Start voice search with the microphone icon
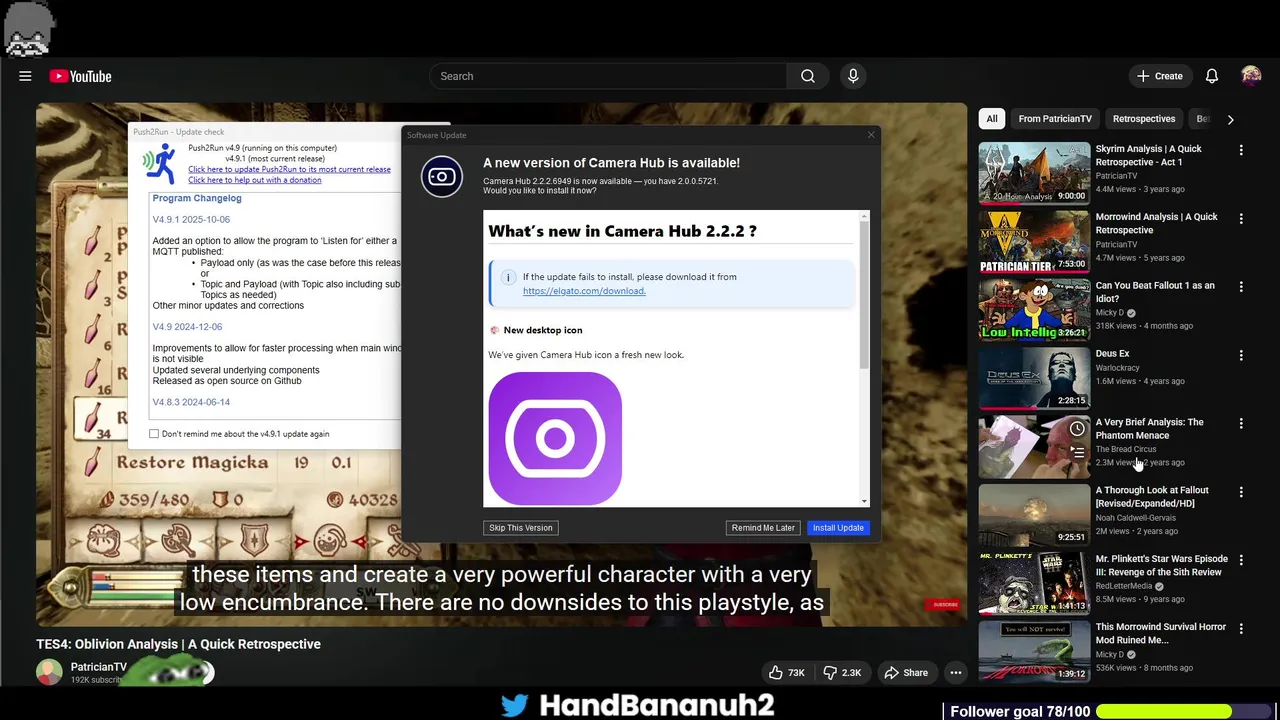 [x=853, y=76]
